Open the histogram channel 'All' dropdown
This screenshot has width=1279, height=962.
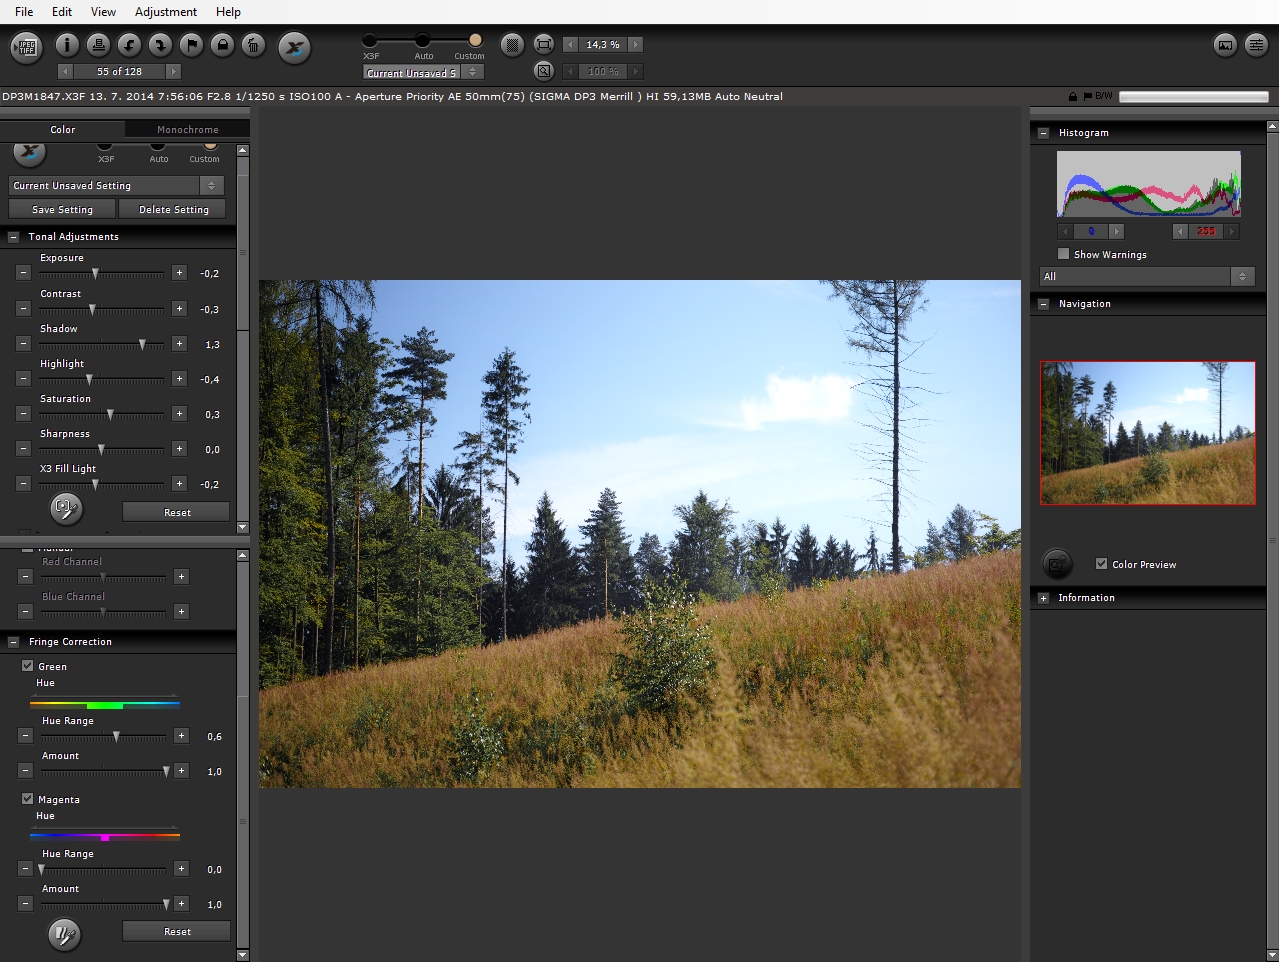[1147, 276]
